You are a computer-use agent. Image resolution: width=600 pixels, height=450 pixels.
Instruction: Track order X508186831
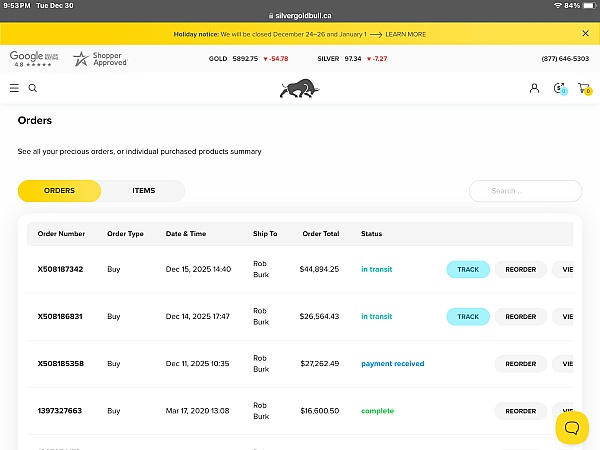coord(468,316)
